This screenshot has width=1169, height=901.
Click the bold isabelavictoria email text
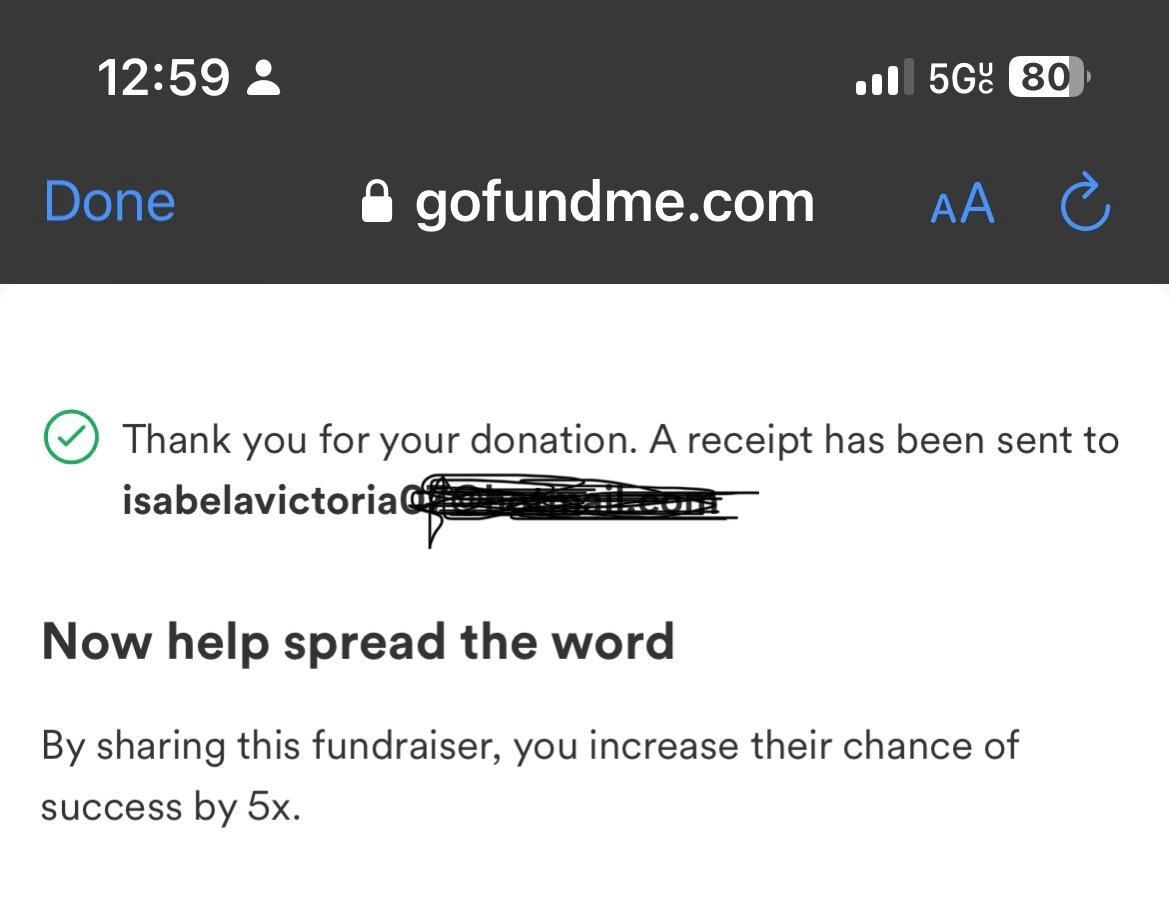click(x=260, y=500)
